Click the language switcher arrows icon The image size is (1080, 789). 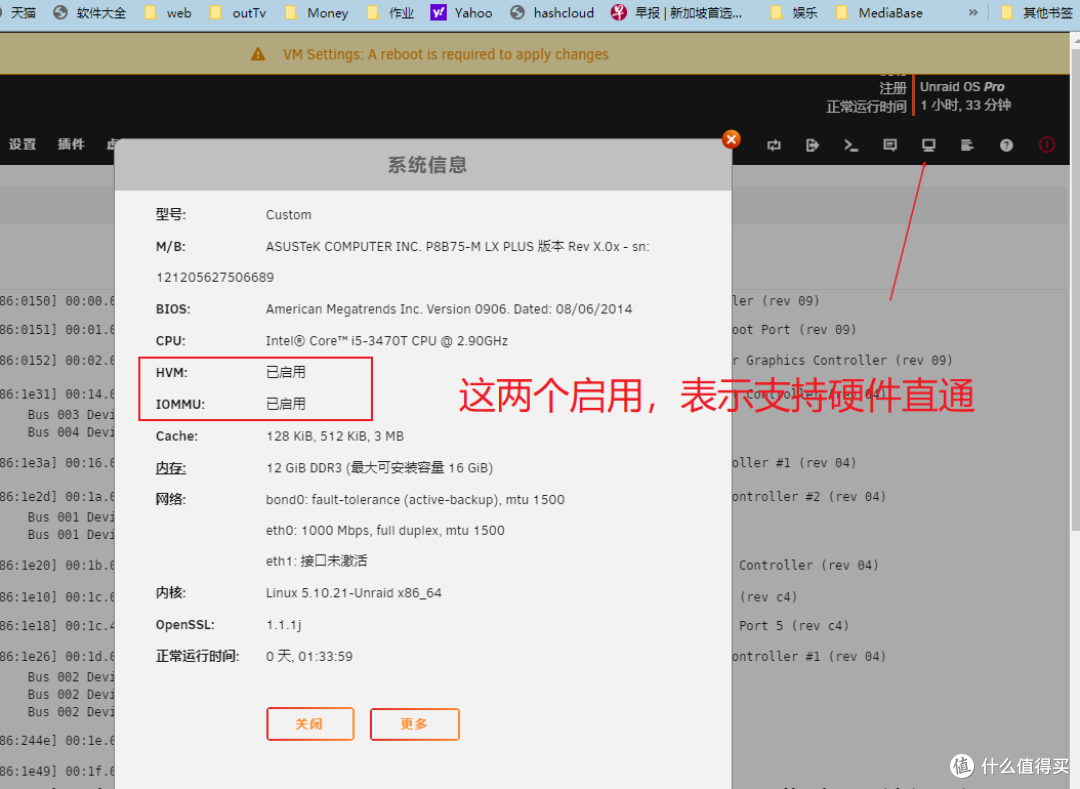[774, 145]
